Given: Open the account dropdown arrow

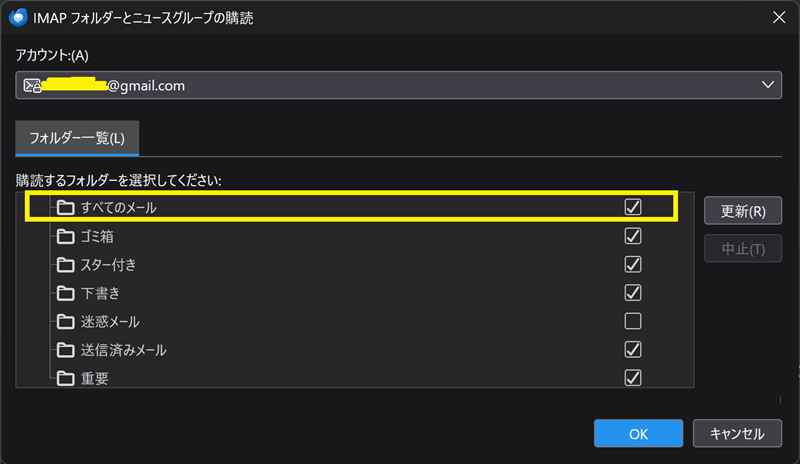Looking at the screenshot, I should 768,85.
